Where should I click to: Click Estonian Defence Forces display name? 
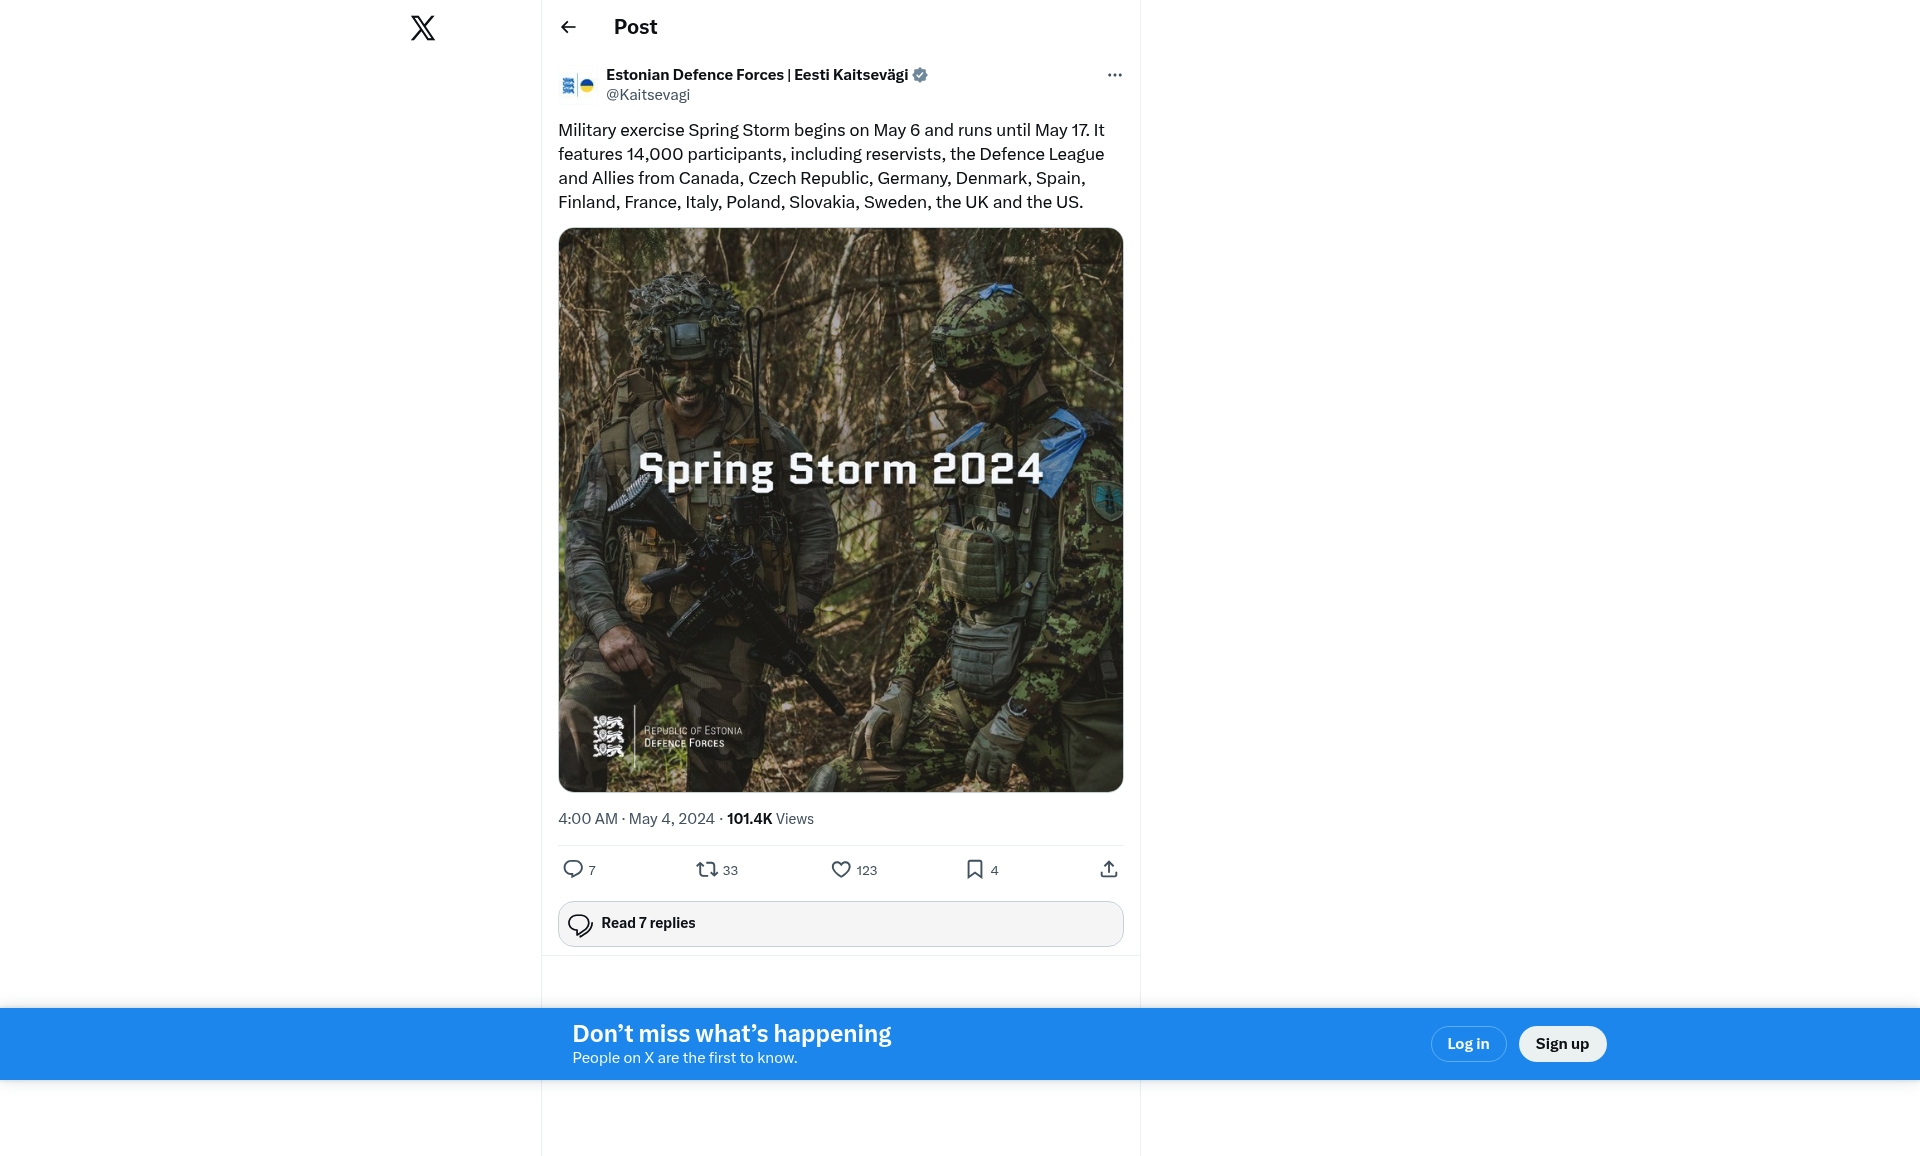pyautogui.click(x=756, y=75)
